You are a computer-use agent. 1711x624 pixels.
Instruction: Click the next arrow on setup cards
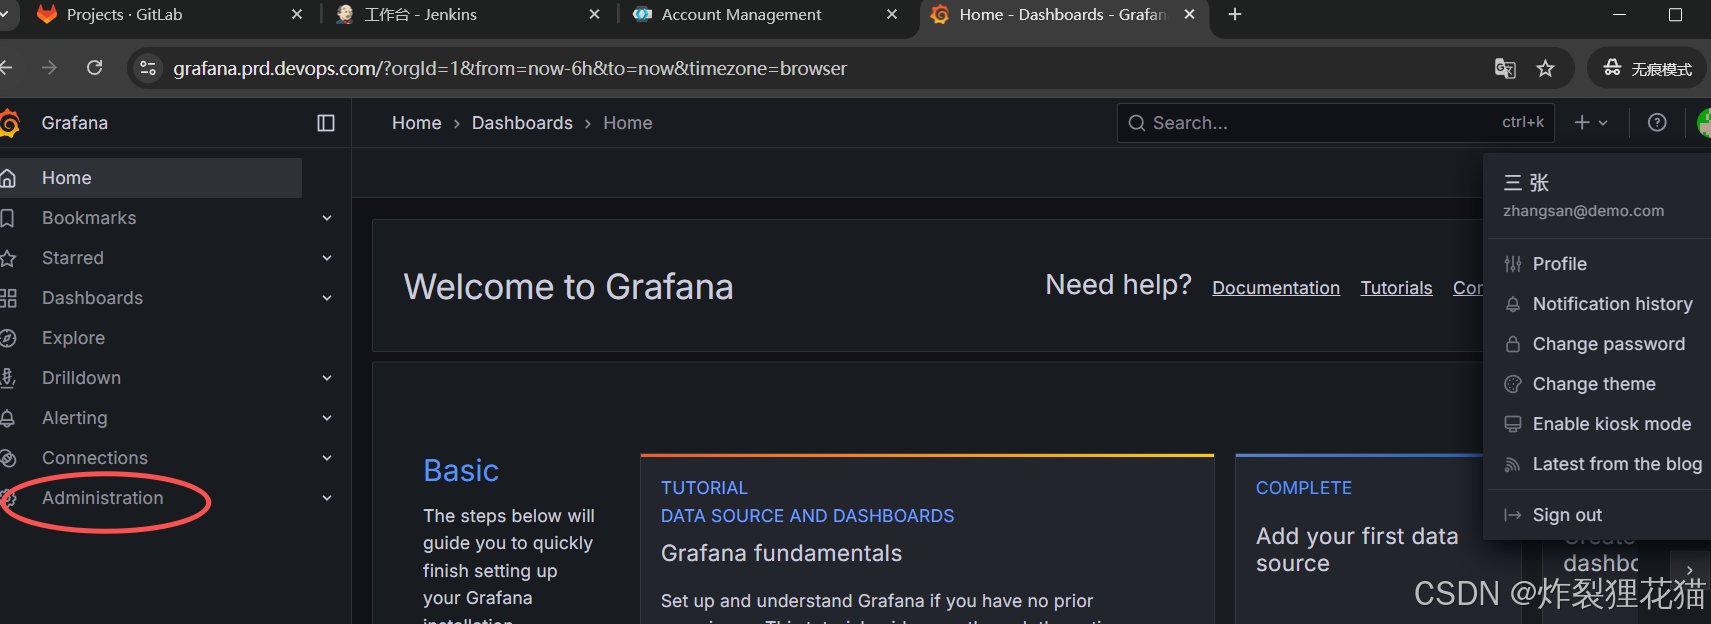pos(1690,570)
